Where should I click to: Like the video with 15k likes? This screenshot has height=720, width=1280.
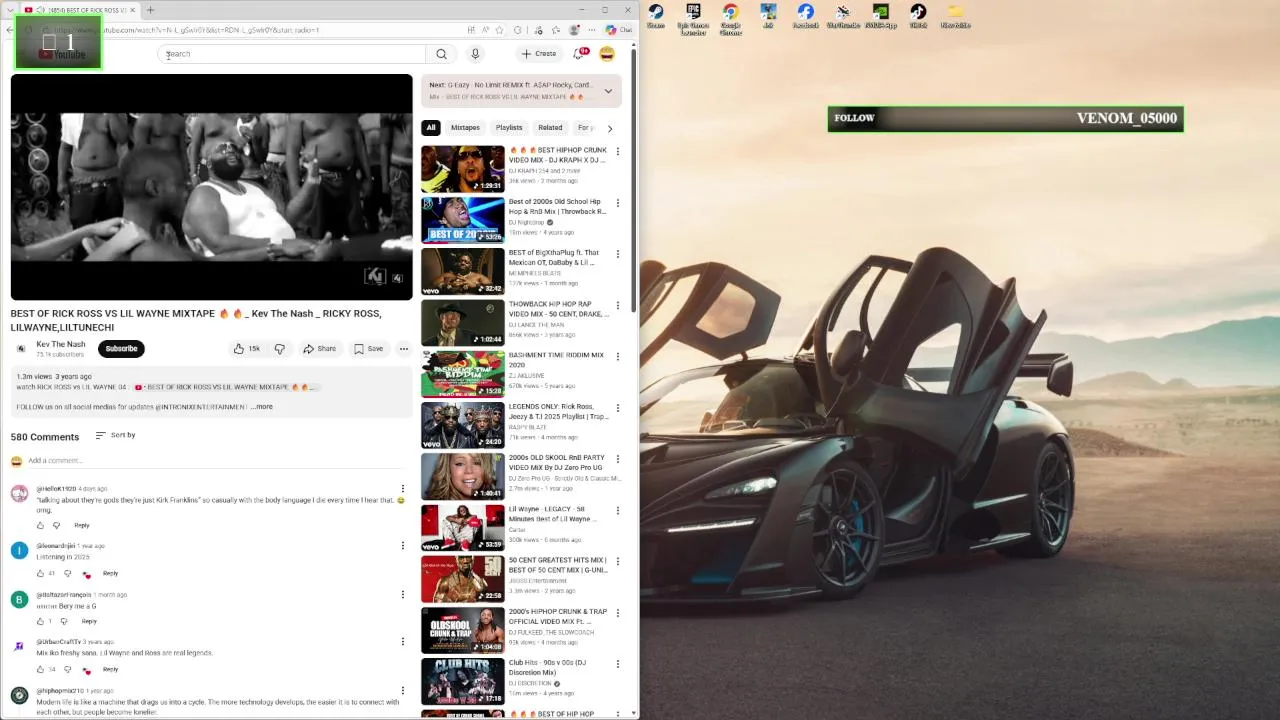pos(247,349)
